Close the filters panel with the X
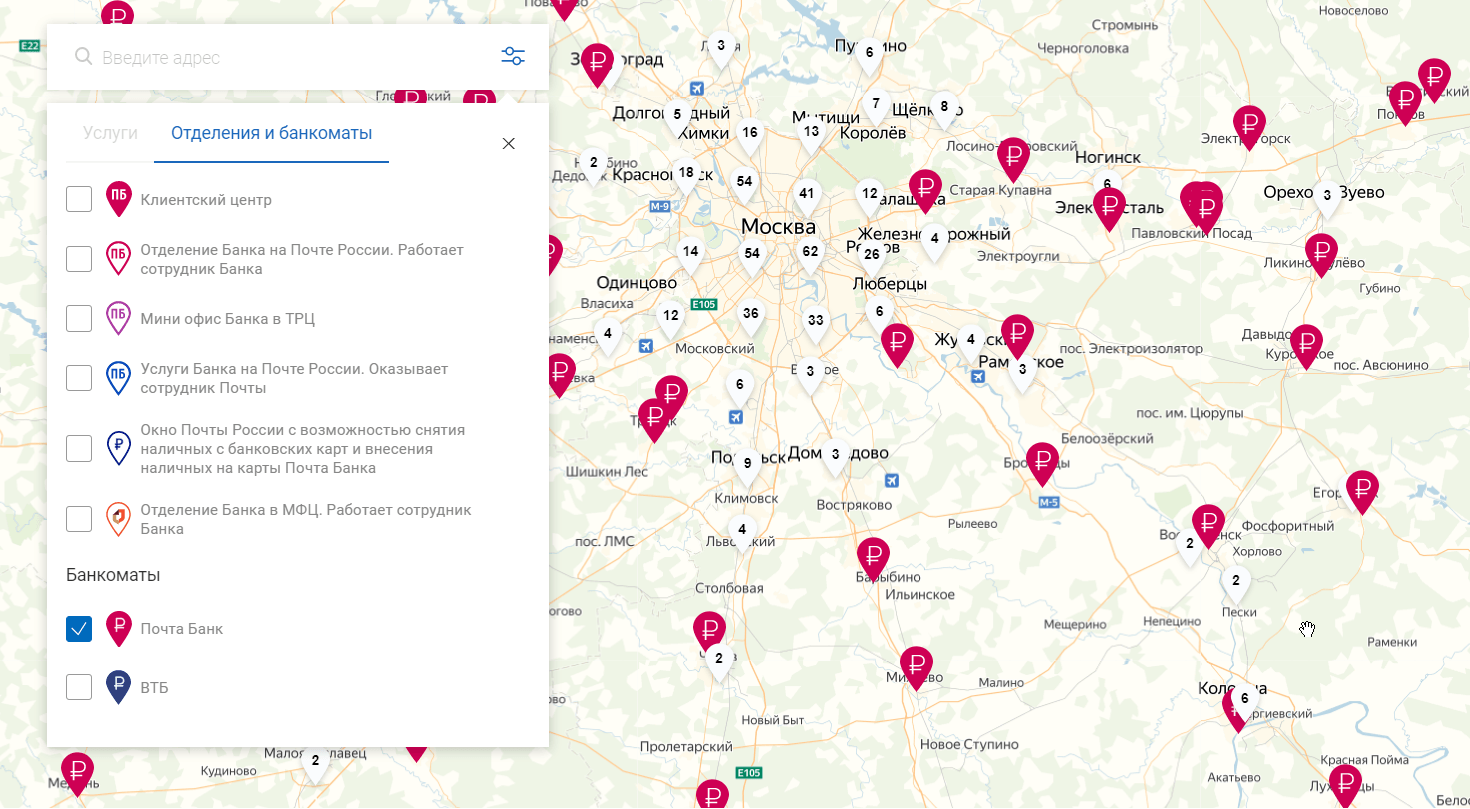 508,143
